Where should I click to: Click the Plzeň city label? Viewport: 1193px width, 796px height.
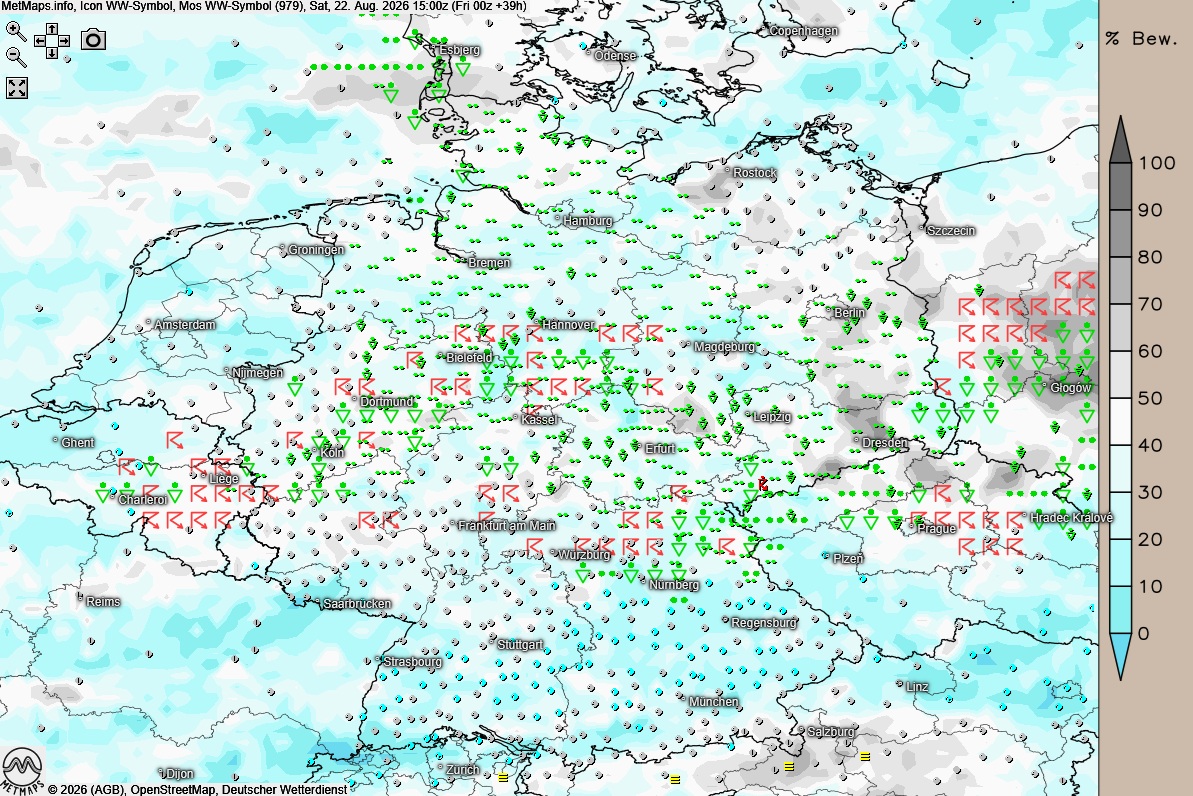[848, 559]
